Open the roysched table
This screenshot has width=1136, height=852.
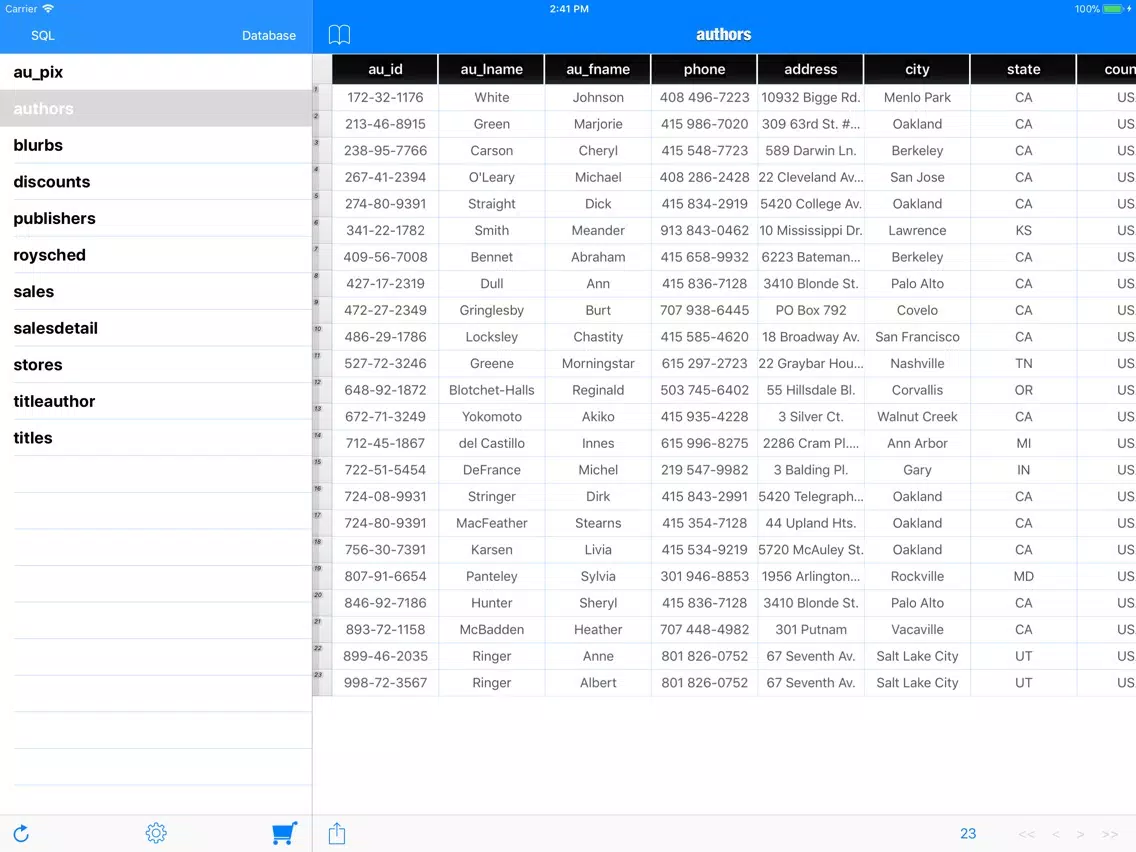[x=156, y=255]
